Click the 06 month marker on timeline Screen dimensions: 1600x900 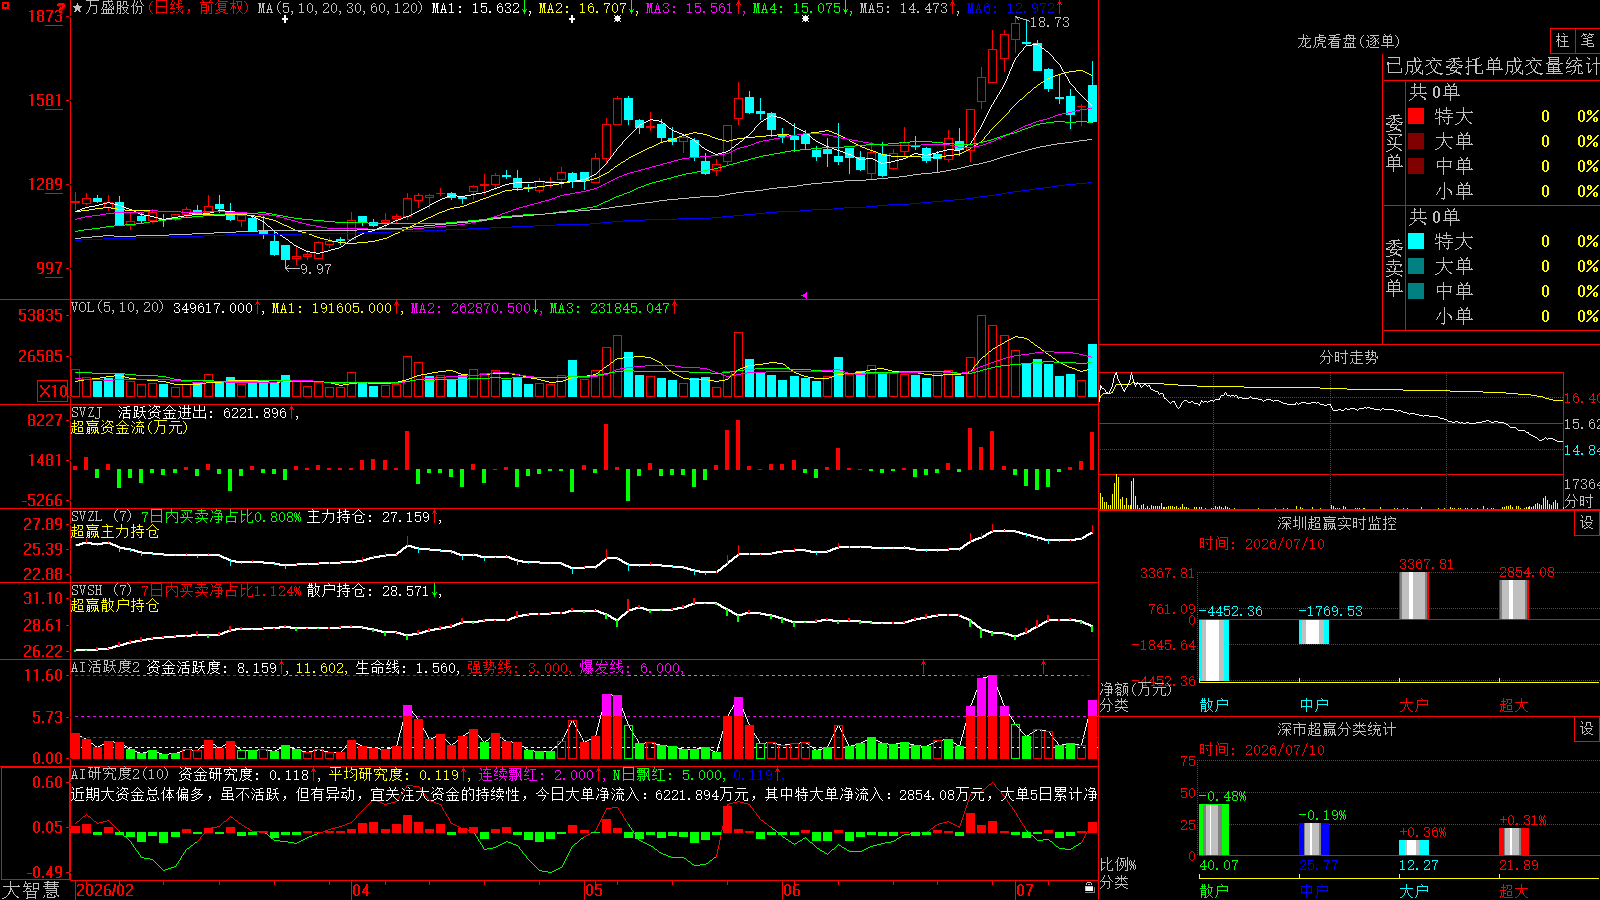point(792,890)
